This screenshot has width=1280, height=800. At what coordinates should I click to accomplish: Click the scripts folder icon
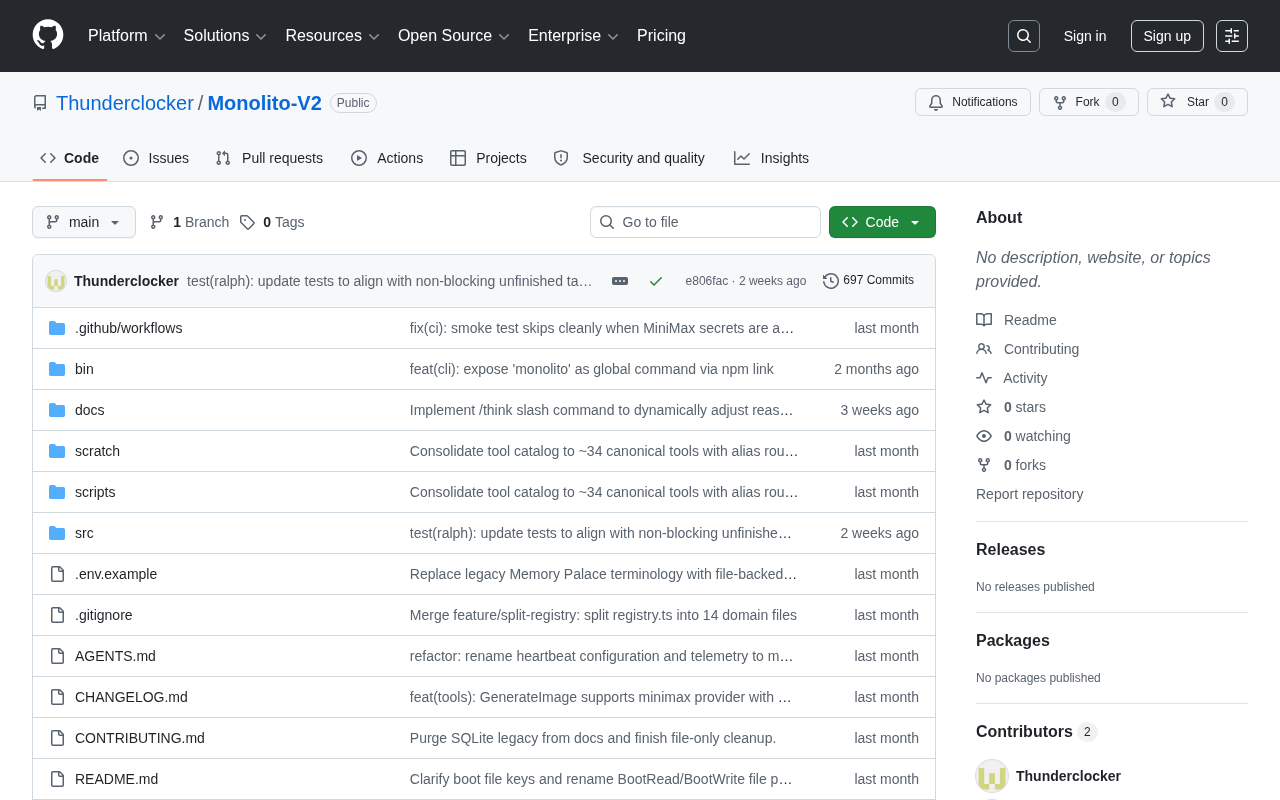57,492
